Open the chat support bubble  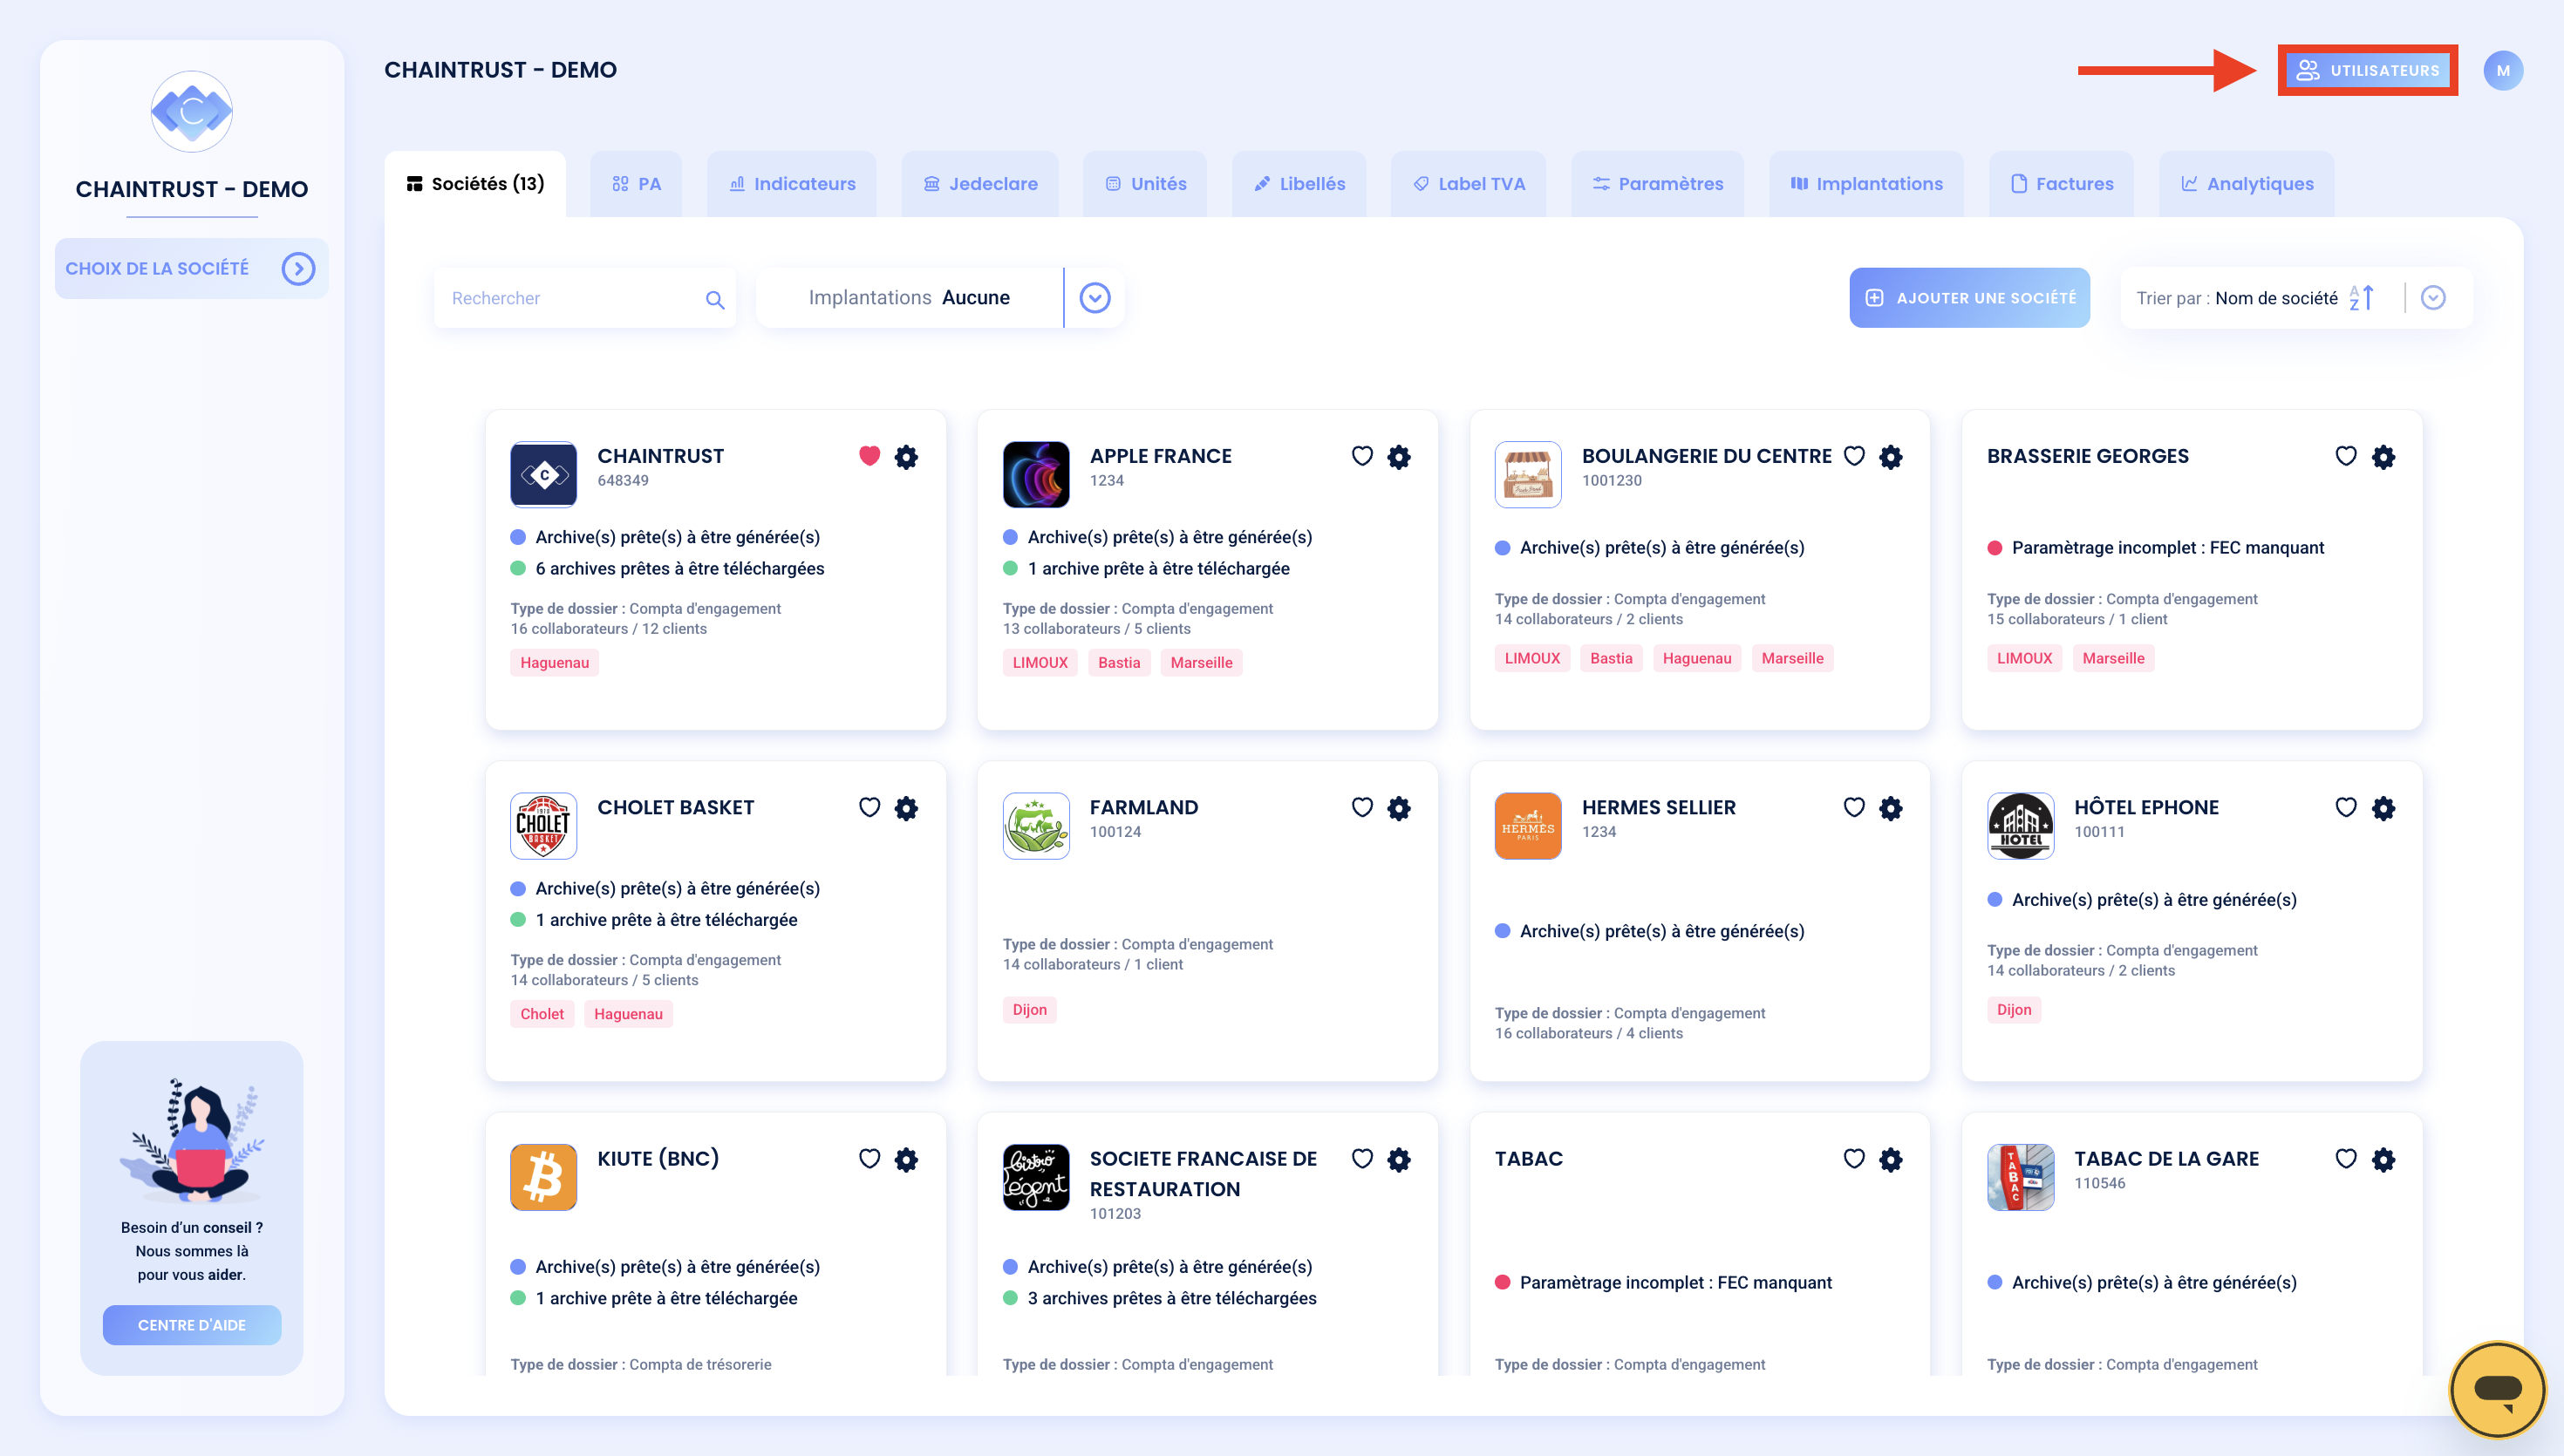click(x=2497, y=1389)
